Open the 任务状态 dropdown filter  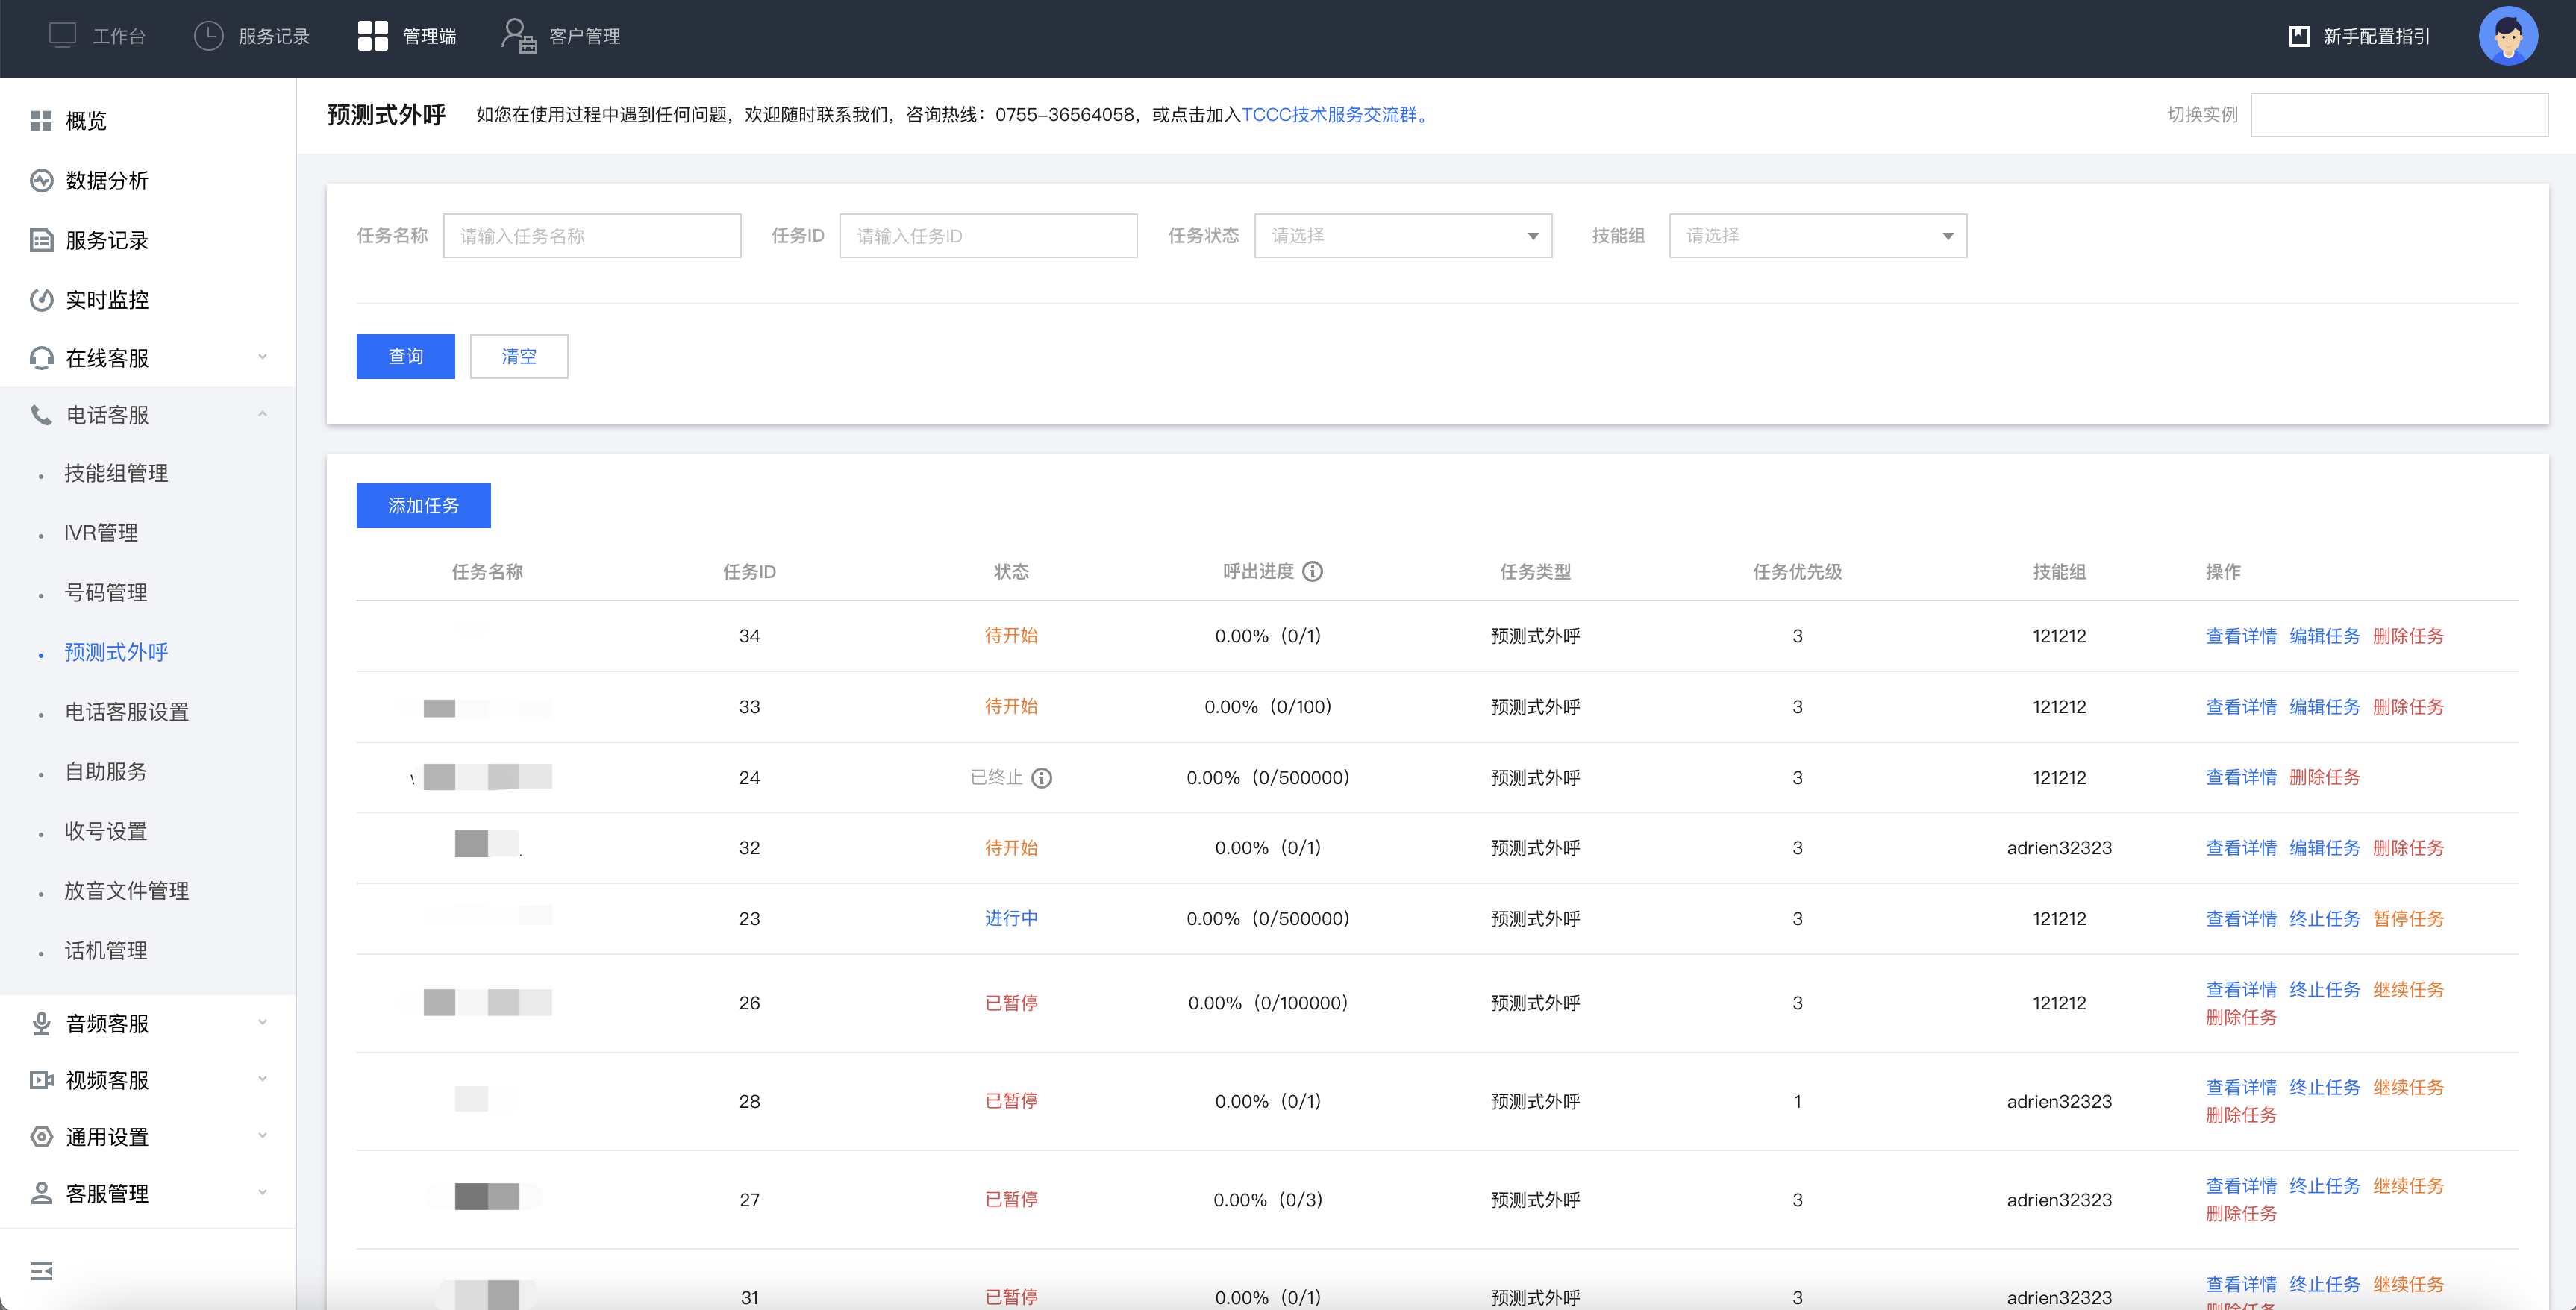pos(1402,236)
